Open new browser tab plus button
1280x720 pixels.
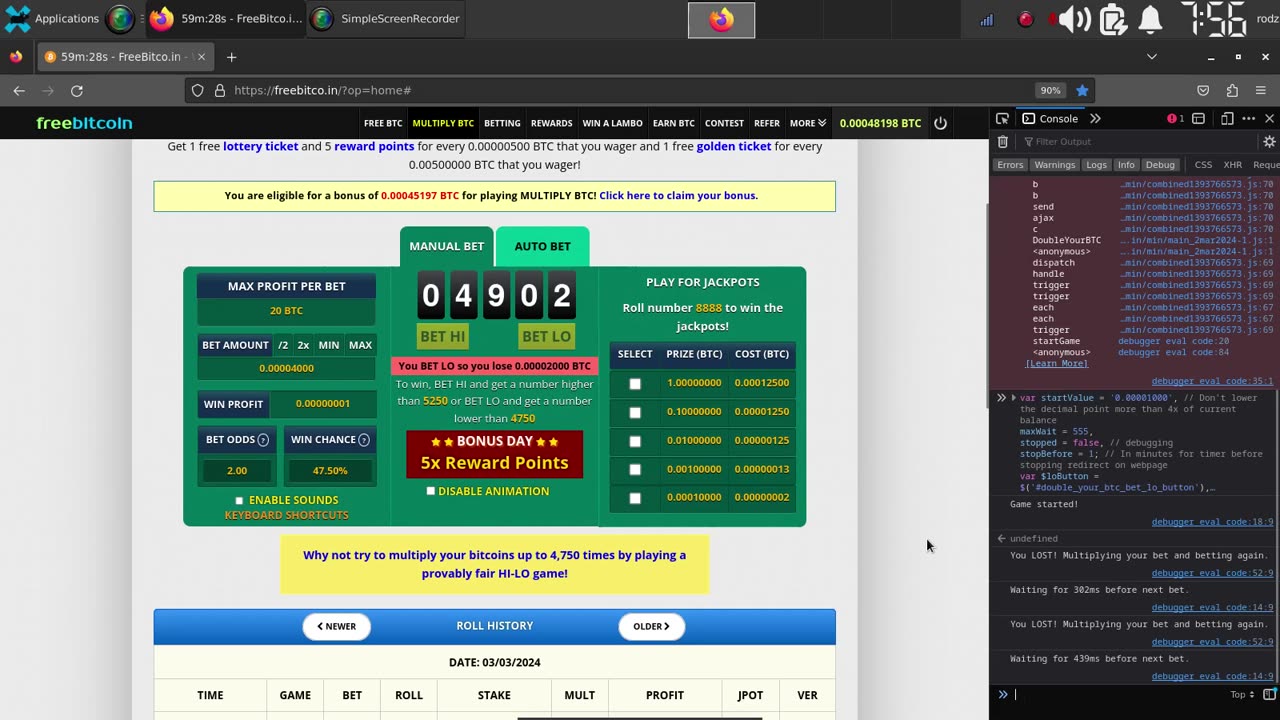point(231,57)
